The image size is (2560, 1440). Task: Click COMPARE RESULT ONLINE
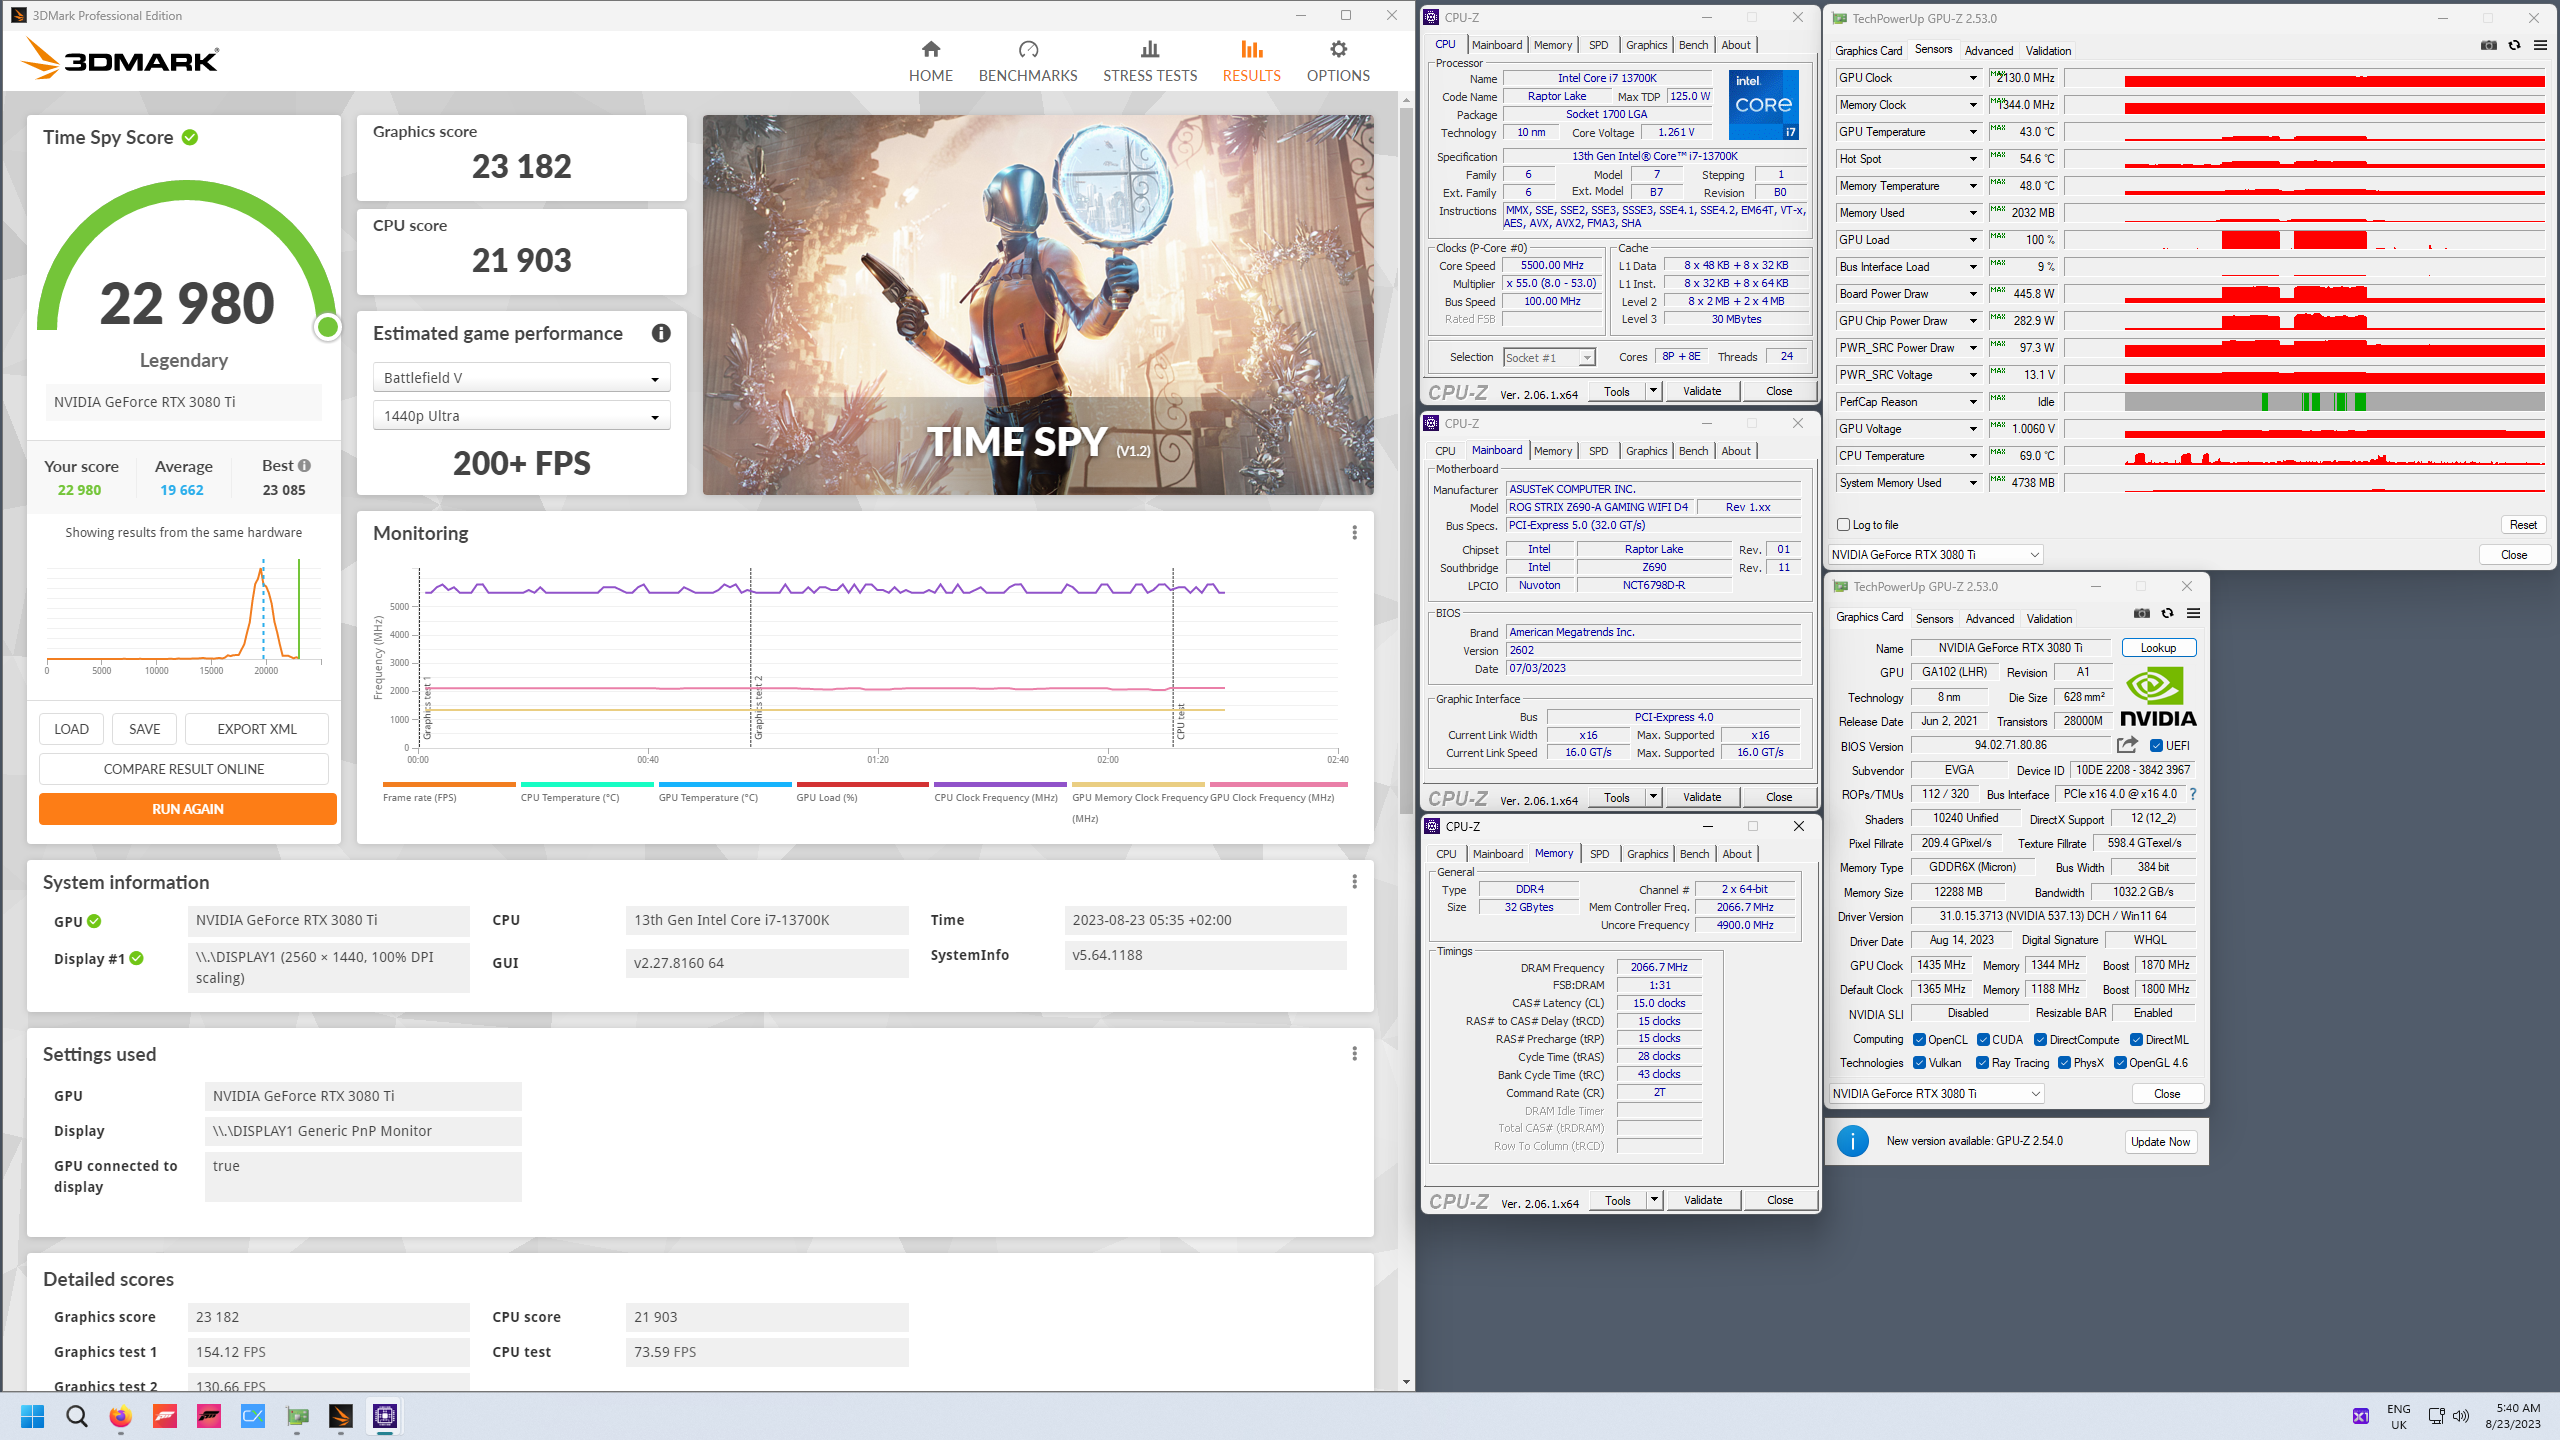click(x=183, y=769)
